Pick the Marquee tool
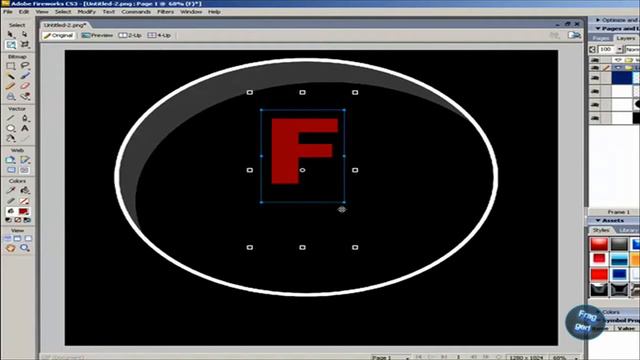640x360 pixels. click(11, 65)
